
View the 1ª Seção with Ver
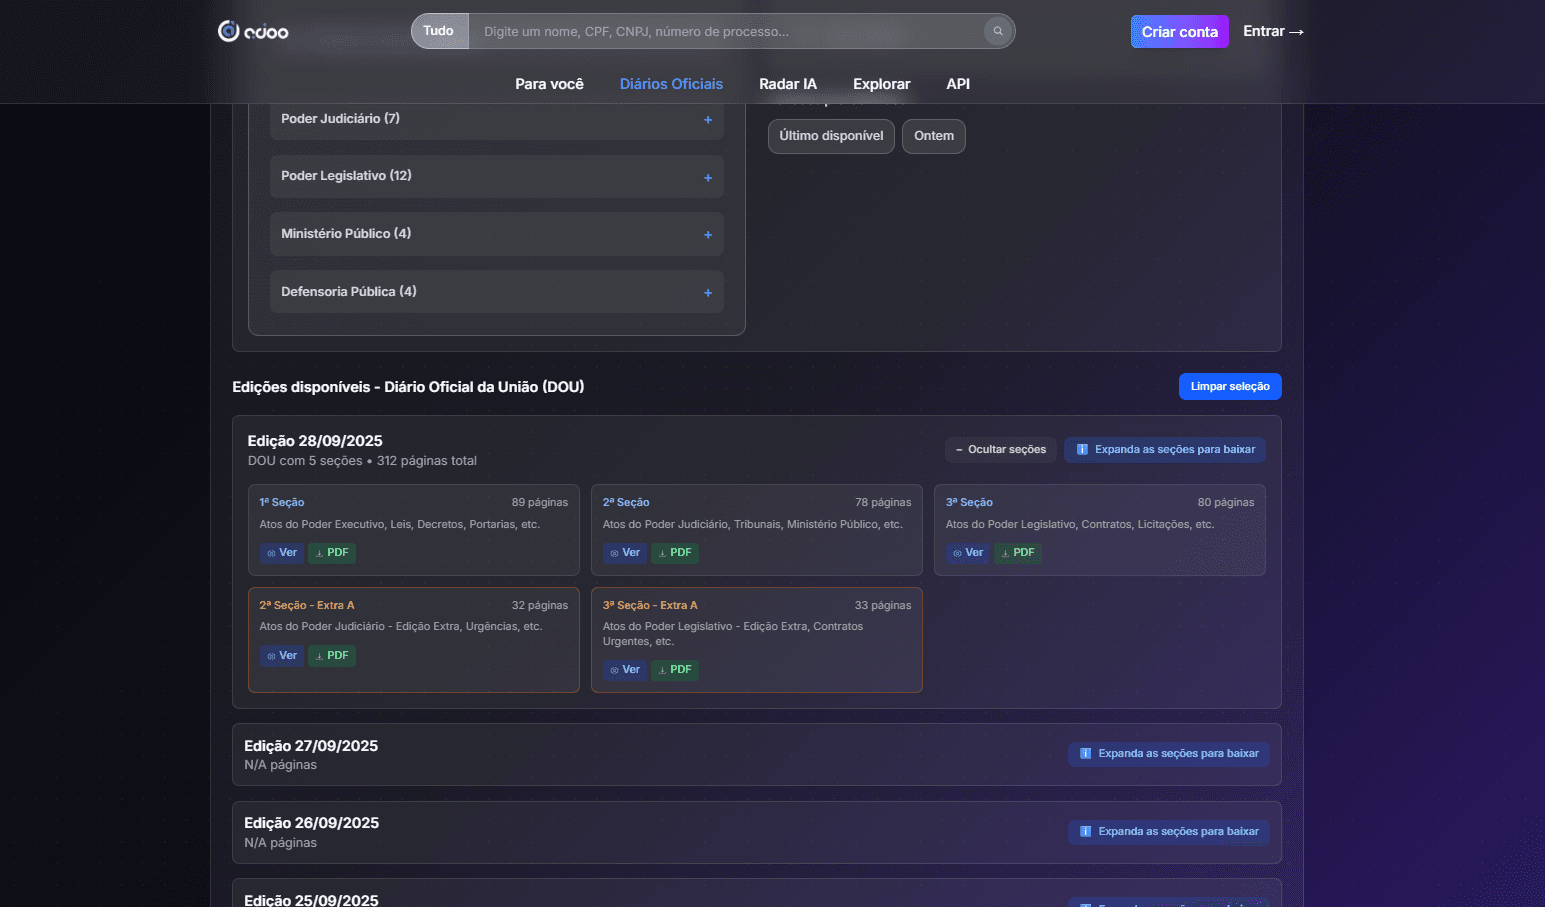coord(282,553)
